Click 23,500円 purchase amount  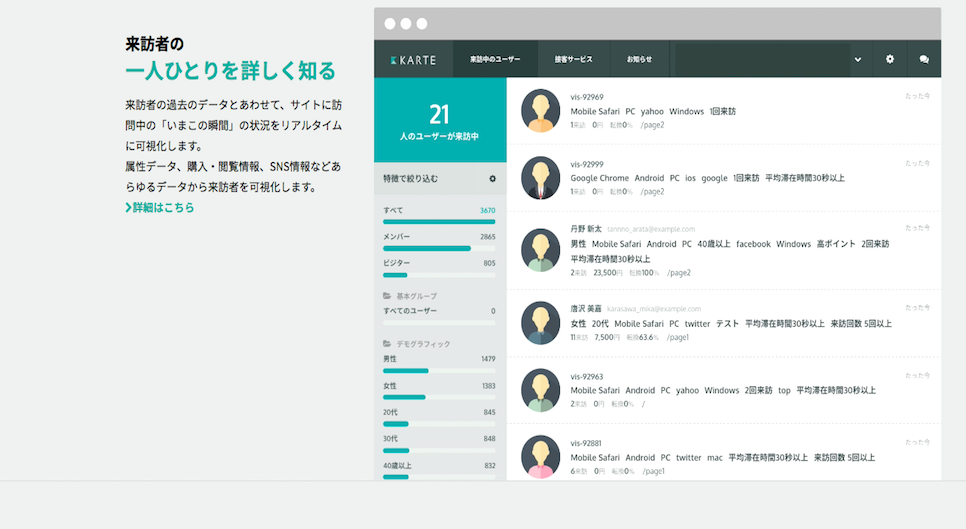click(607, 273)
